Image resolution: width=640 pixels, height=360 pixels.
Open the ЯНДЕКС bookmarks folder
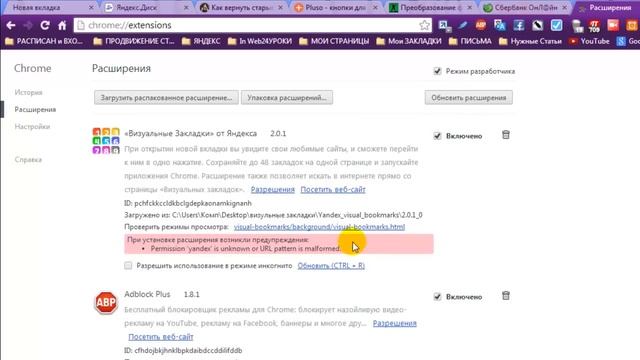[201, 41]
